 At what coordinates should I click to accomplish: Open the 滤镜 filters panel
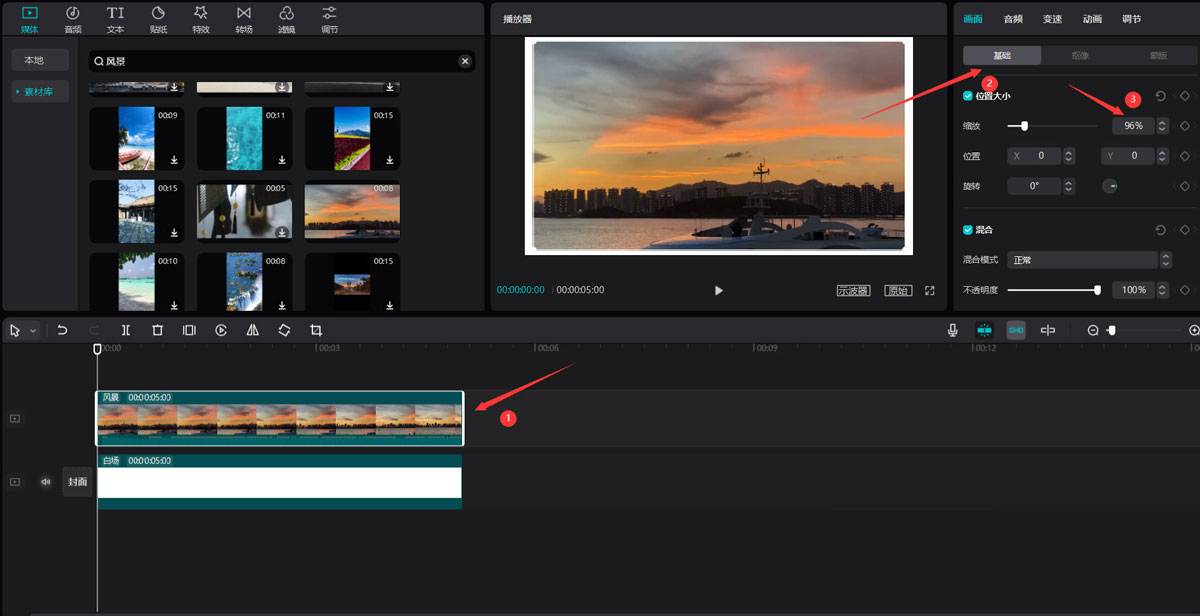click(287, 18)
